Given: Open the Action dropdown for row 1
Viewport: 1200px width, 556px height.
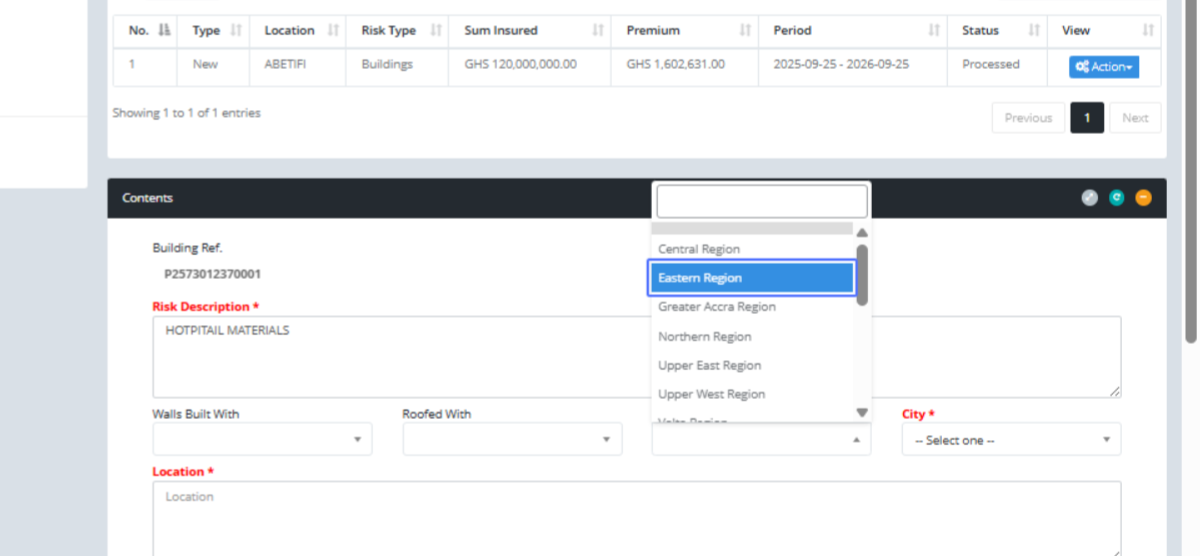Looking at the screenshot, I should (1103, 67).
